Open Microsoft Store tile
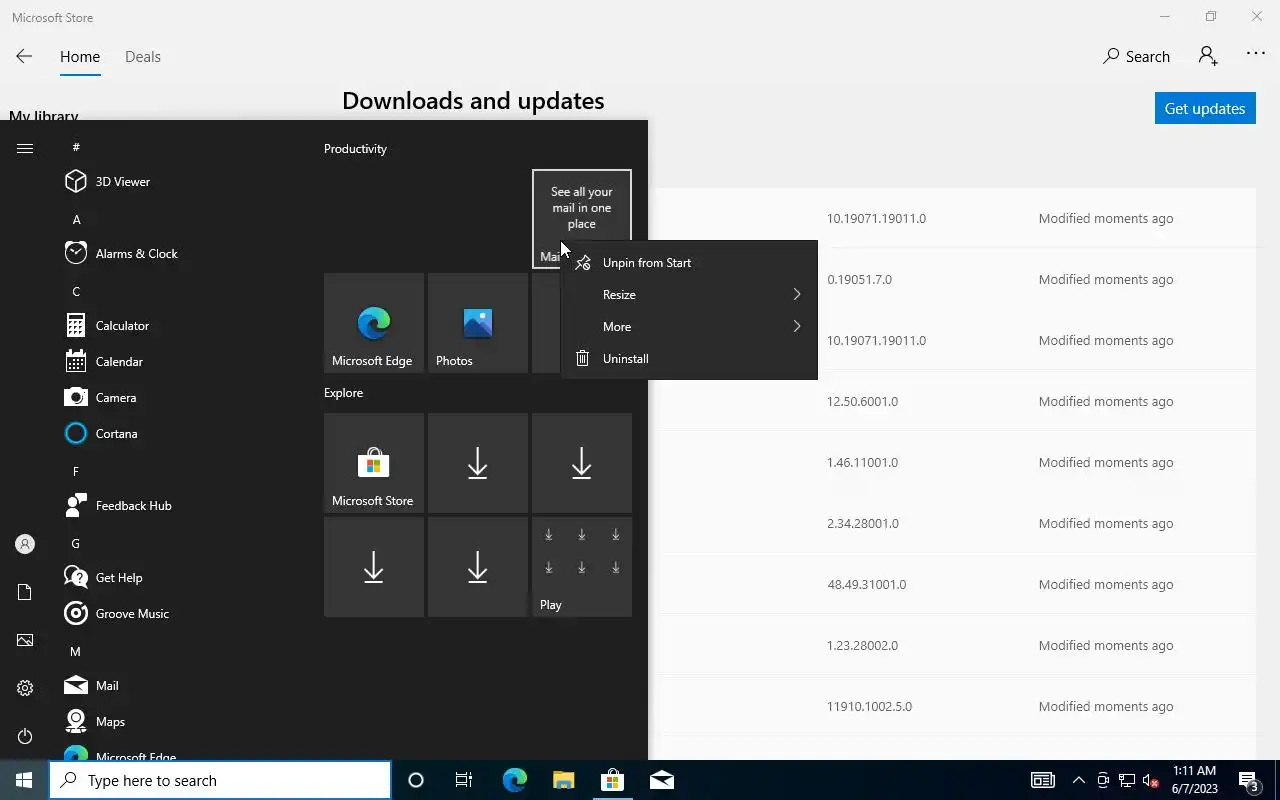The width and height of the screenshot is (1280, 800). click(374, 463)
